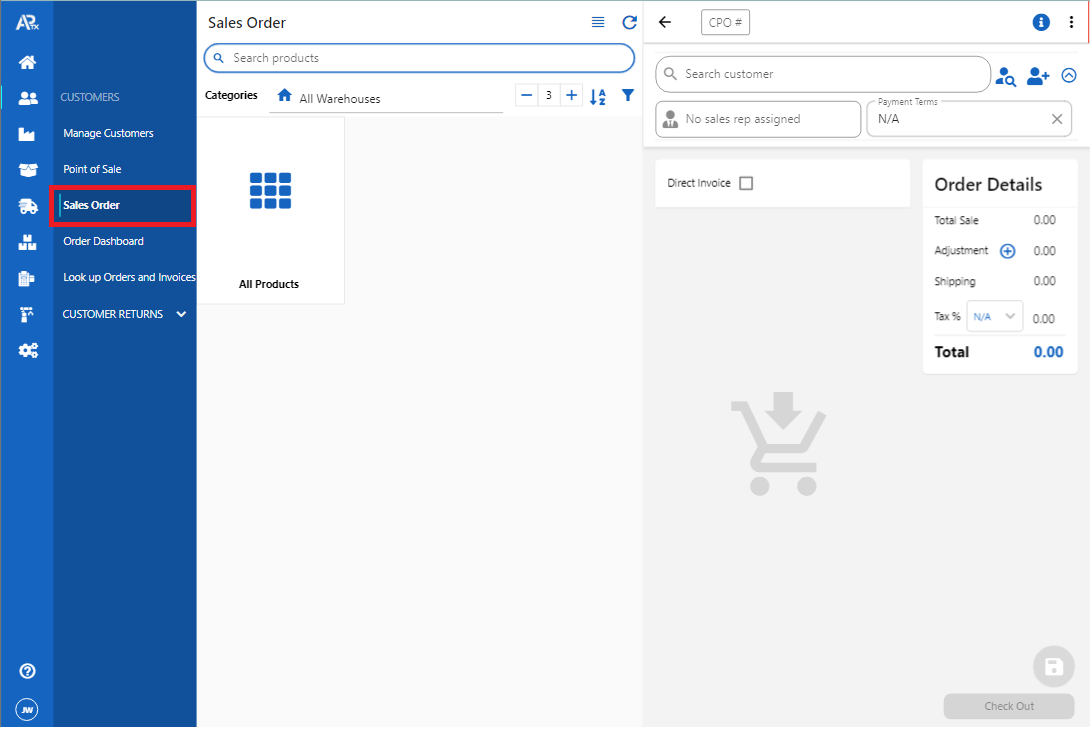Open the Tax % dropdown

pyautogui.click(x=994, y=317)
